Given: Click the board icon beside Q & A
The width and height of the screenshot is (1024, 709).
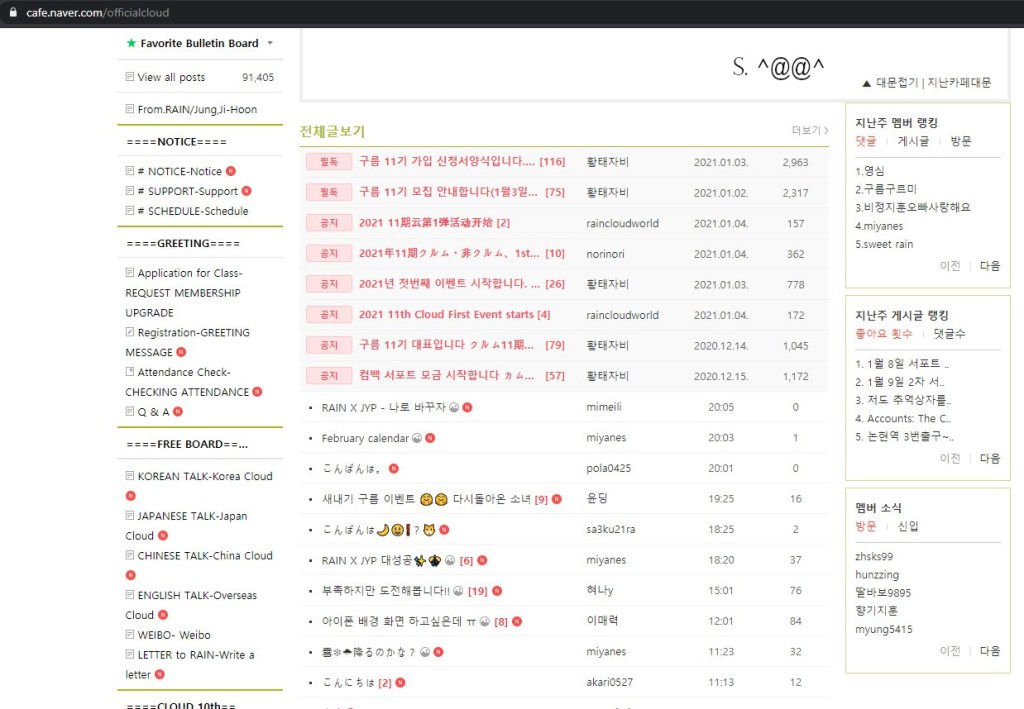Looking at the screenshot, I should [x=130, y=411].
